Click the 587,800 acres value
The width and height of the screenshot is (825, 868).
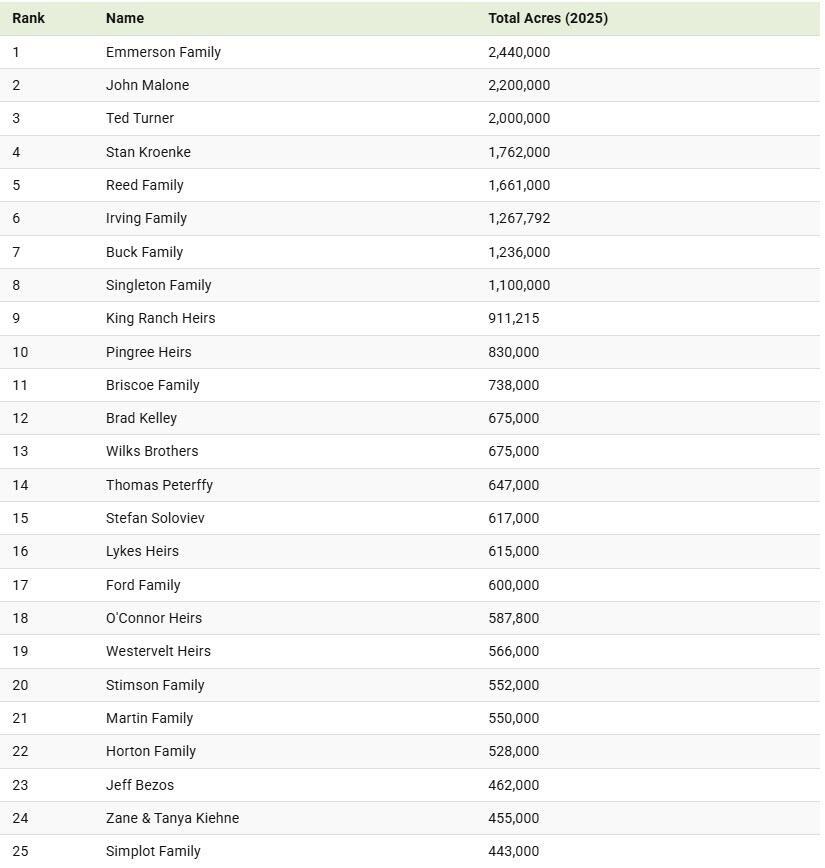pos(513,618)
